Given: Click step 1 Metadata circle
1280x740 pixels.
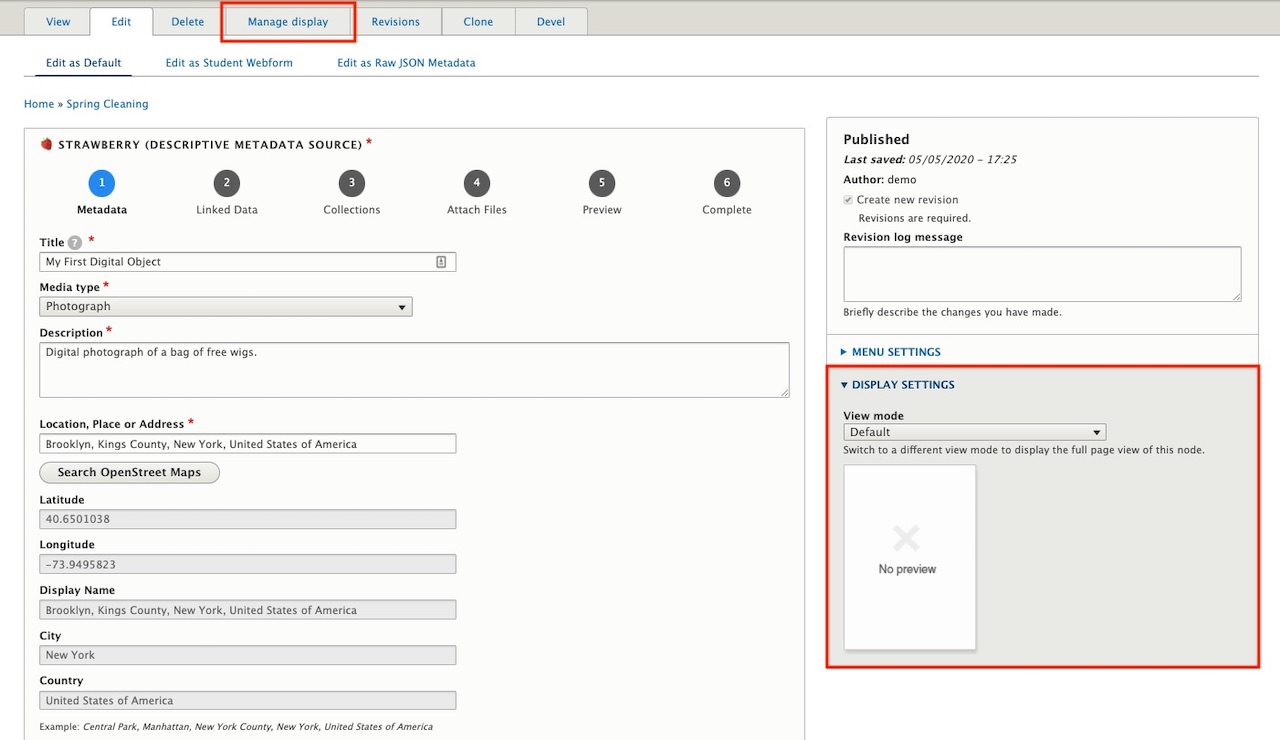Looking at the screenshot, I should click(x=101, y=183).
